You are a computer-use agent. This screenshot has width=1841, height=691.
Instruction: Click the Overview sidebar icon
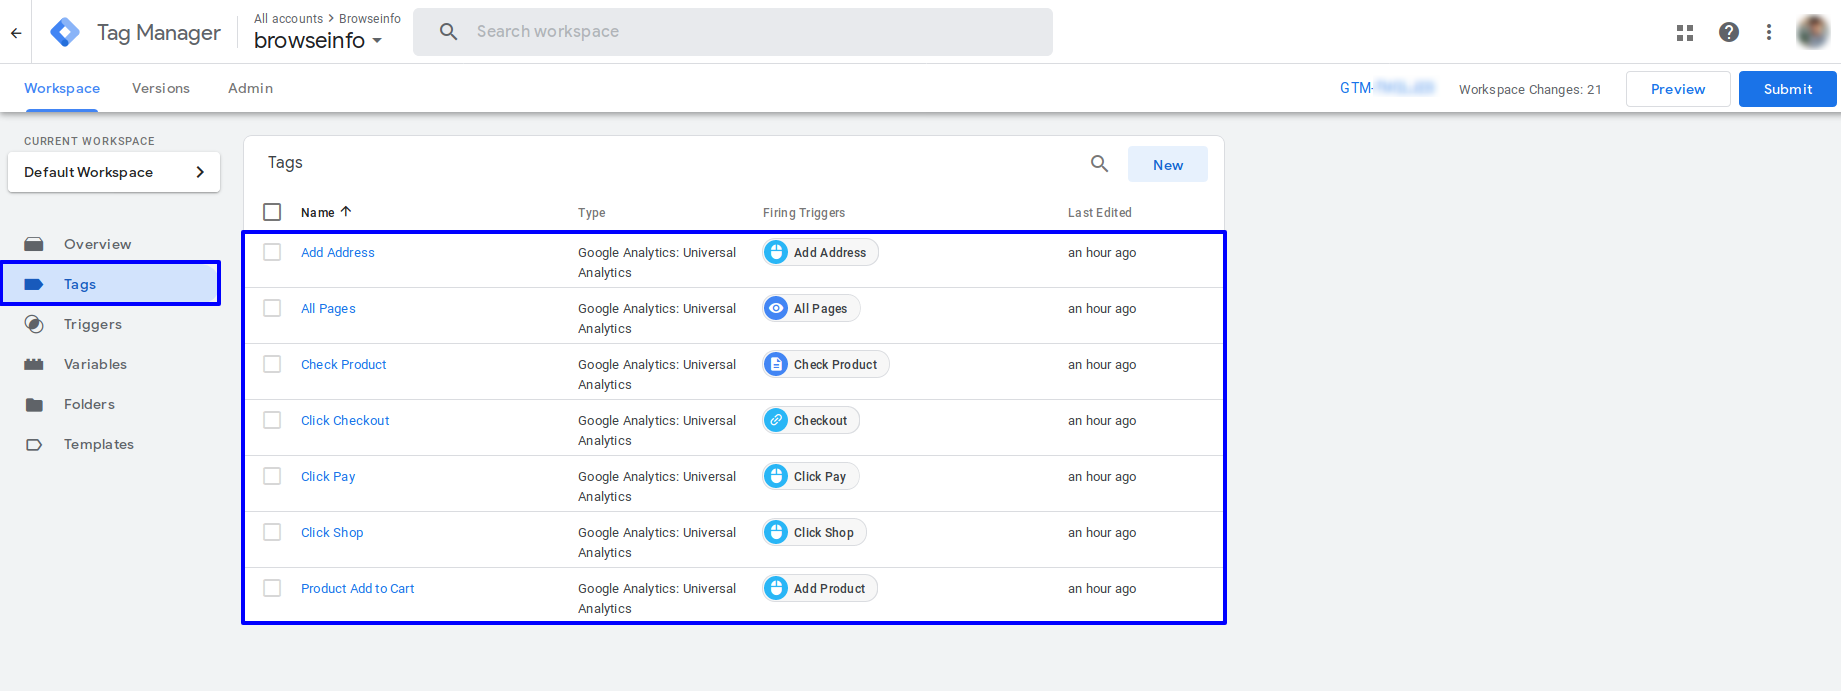click(34, 244)
